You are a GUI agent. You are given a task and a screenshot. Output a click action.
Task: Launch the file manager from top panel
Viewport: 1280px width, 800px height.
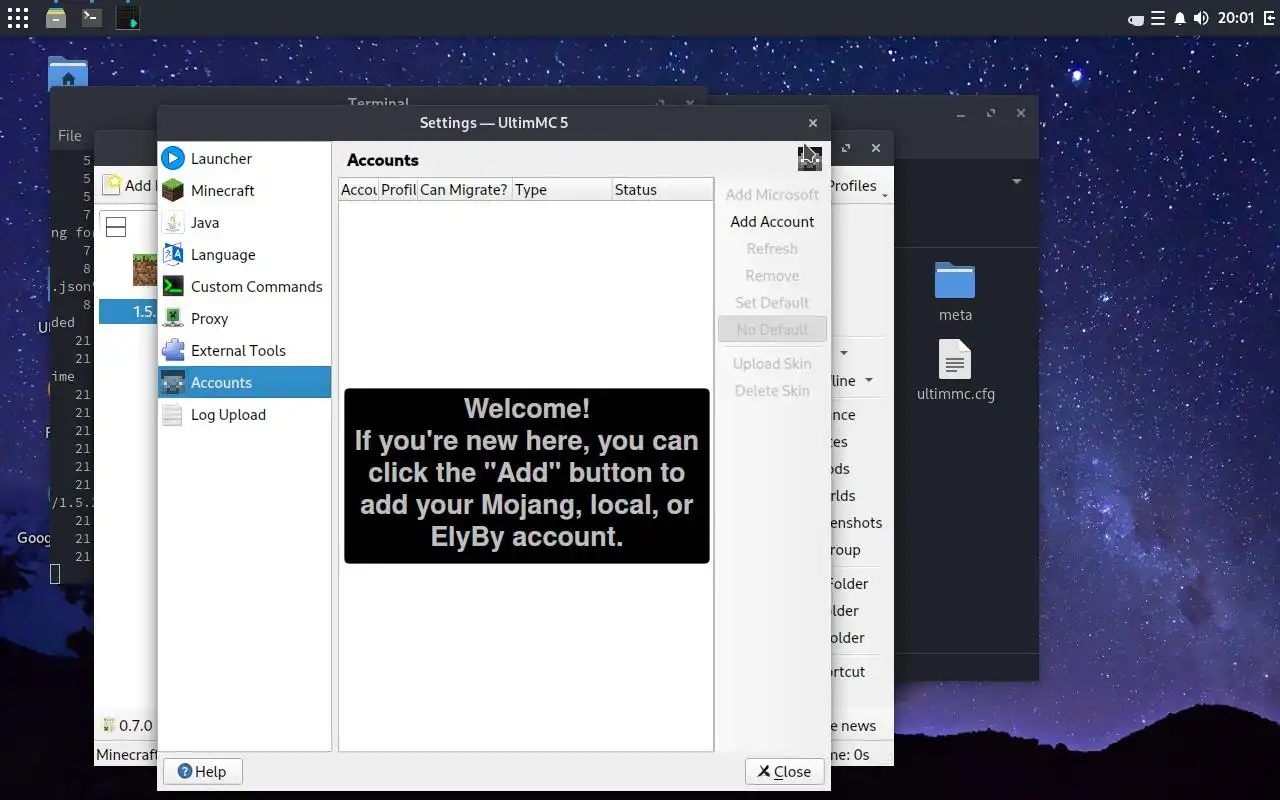[56, 18]
